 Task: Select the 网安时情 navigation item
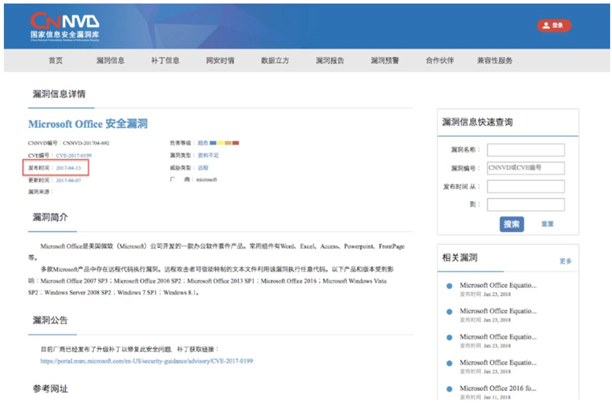point(220,60)
